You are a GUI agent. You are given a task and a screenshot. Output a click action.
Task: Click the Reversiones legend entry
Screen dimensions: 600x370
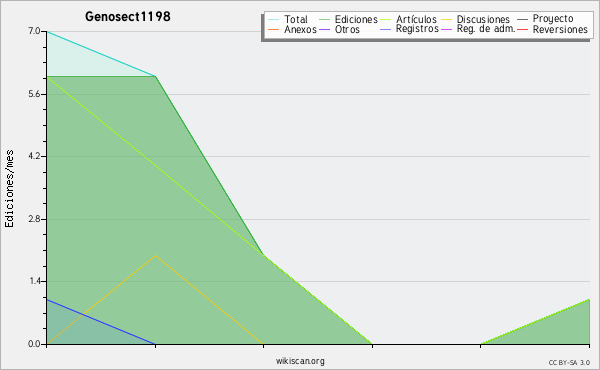[552, 29]
